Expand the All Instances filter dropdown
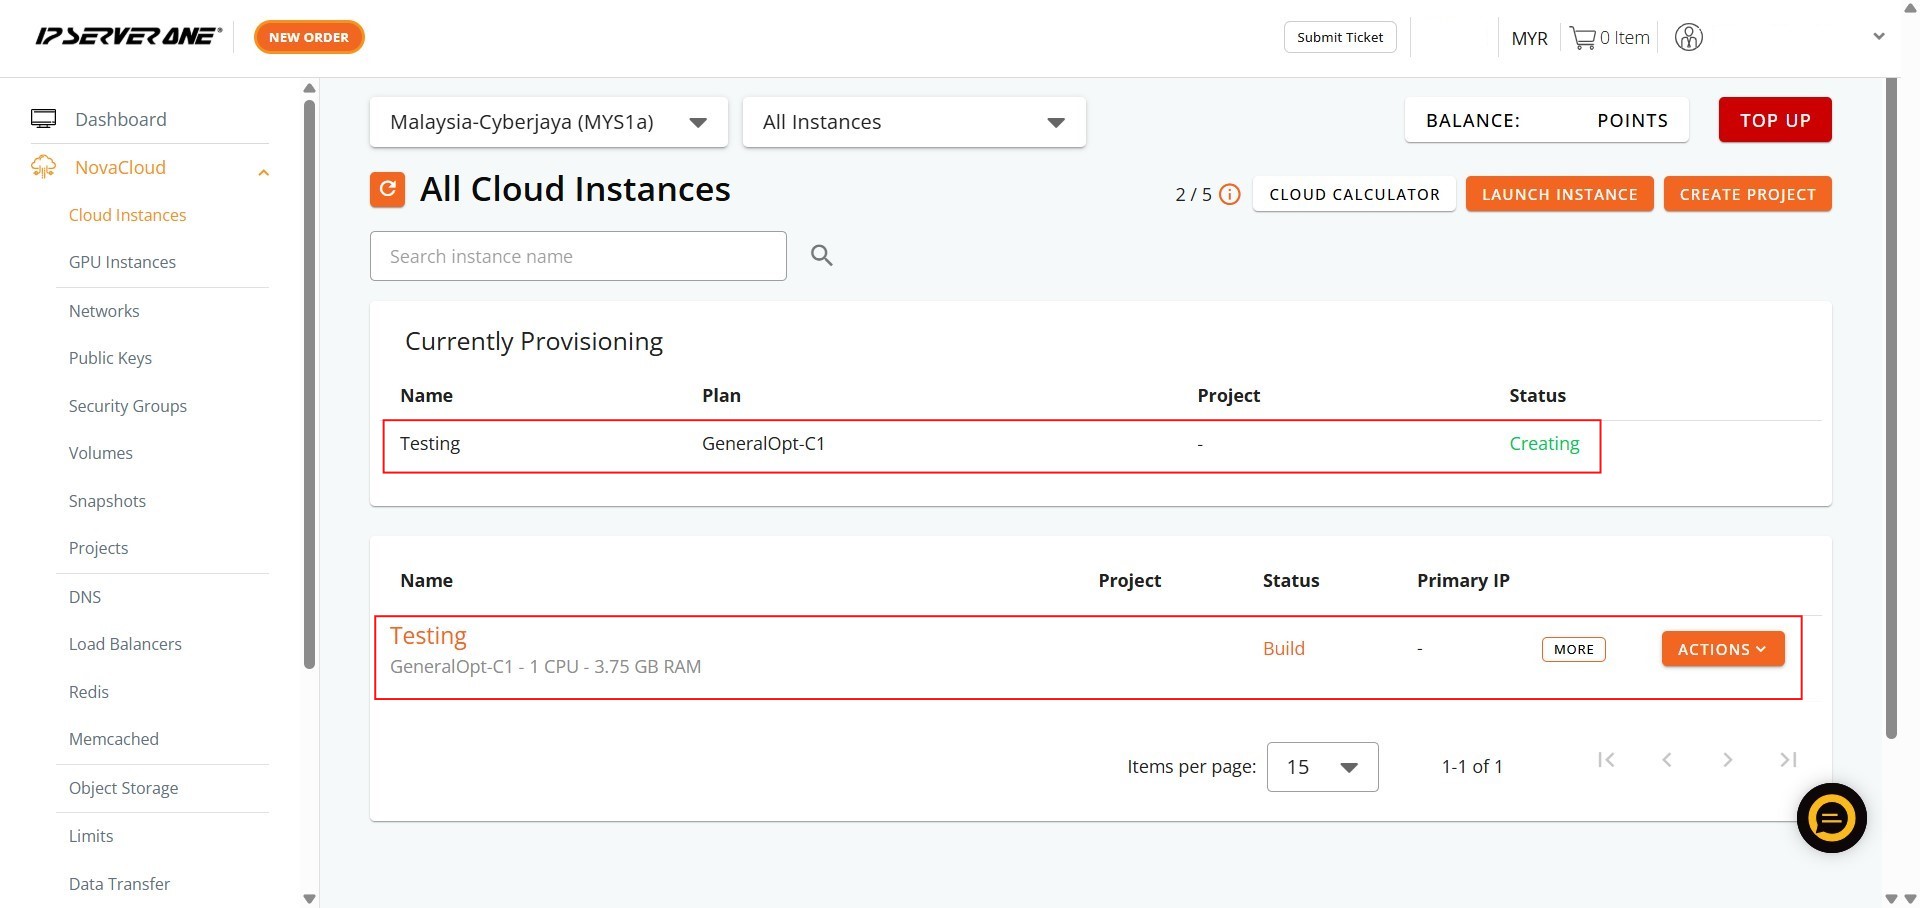The image size is (1920, 908). coord(913,122)
